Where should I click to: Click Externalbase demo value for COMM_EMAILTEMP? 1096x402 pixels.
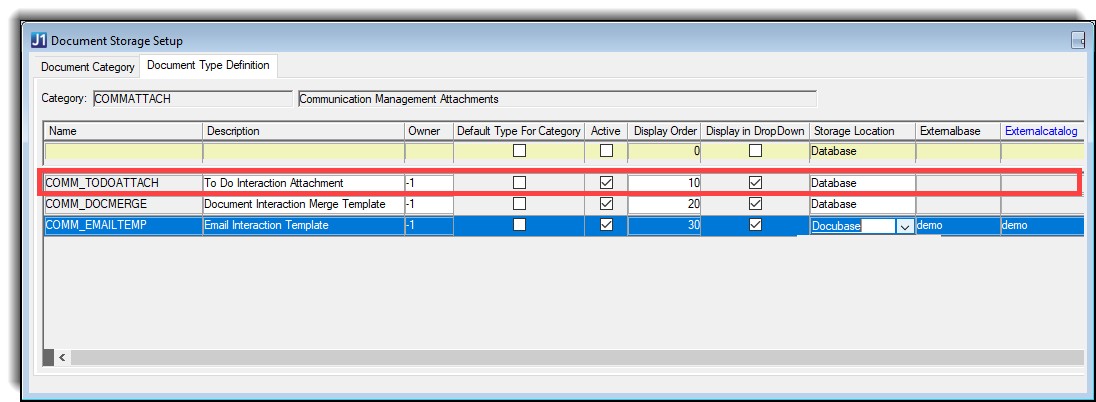click(x=958, y=226)
